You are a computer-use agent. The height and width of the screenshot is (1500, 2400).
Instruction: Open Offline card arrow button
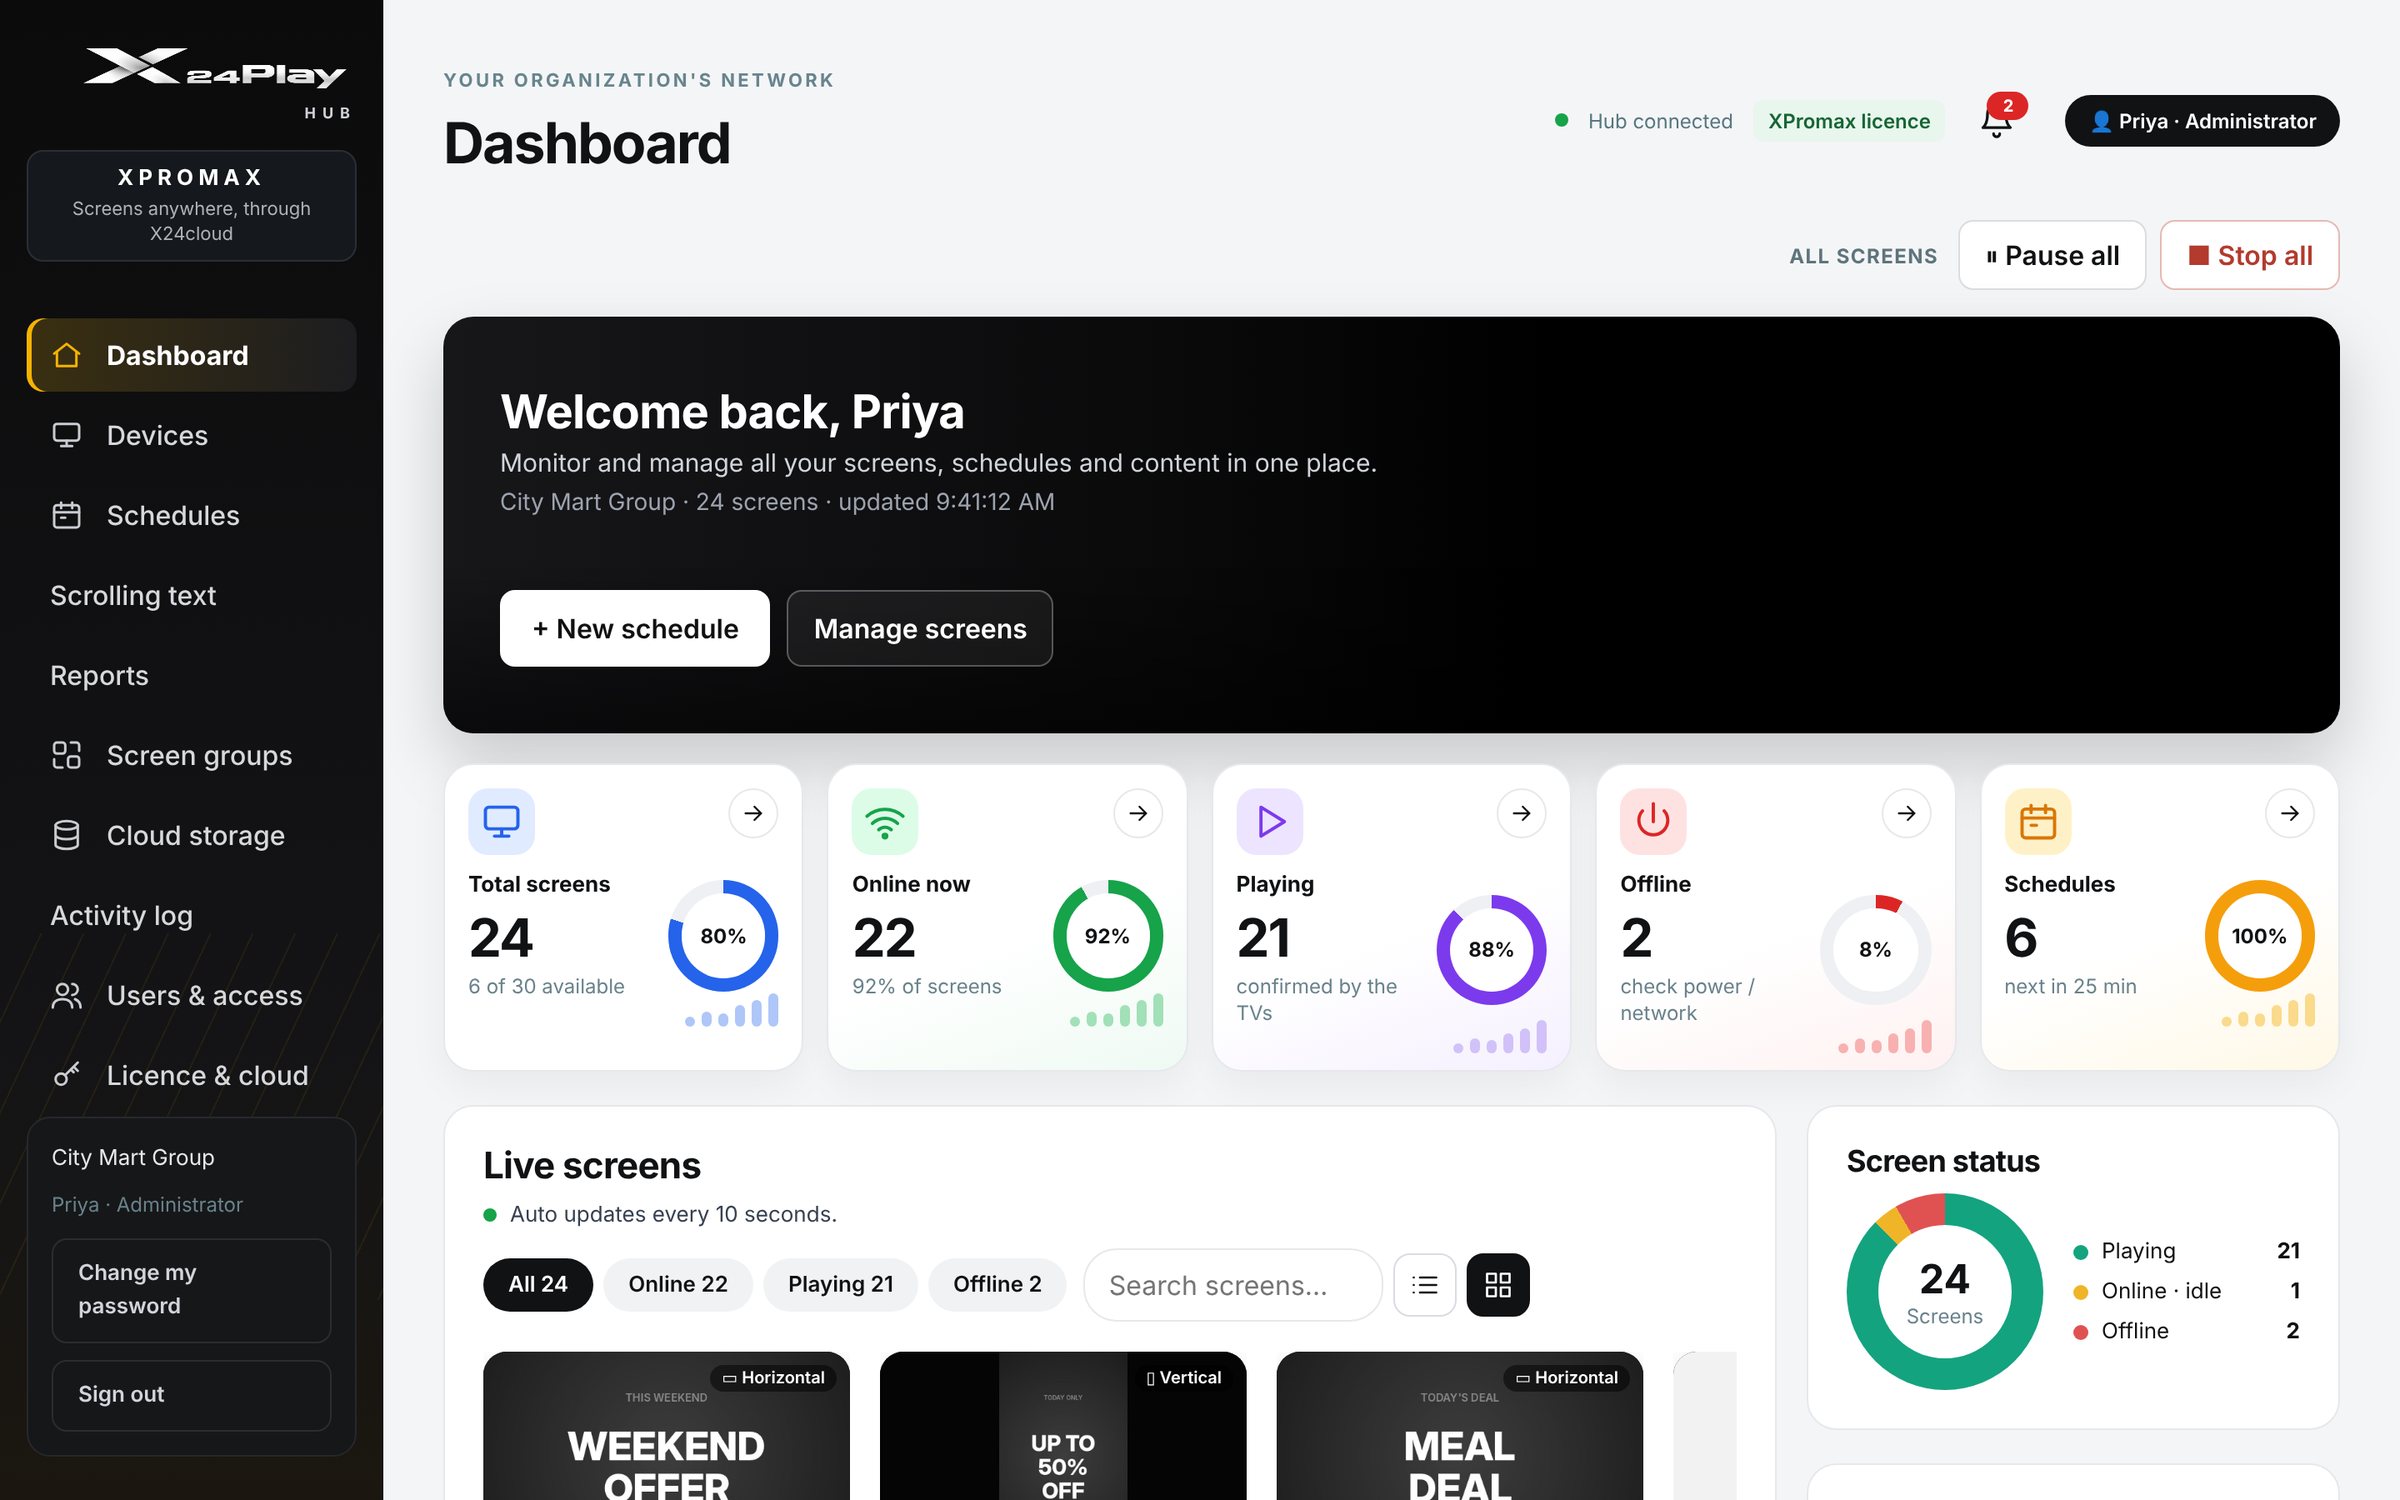click(x=1906, y=813)
